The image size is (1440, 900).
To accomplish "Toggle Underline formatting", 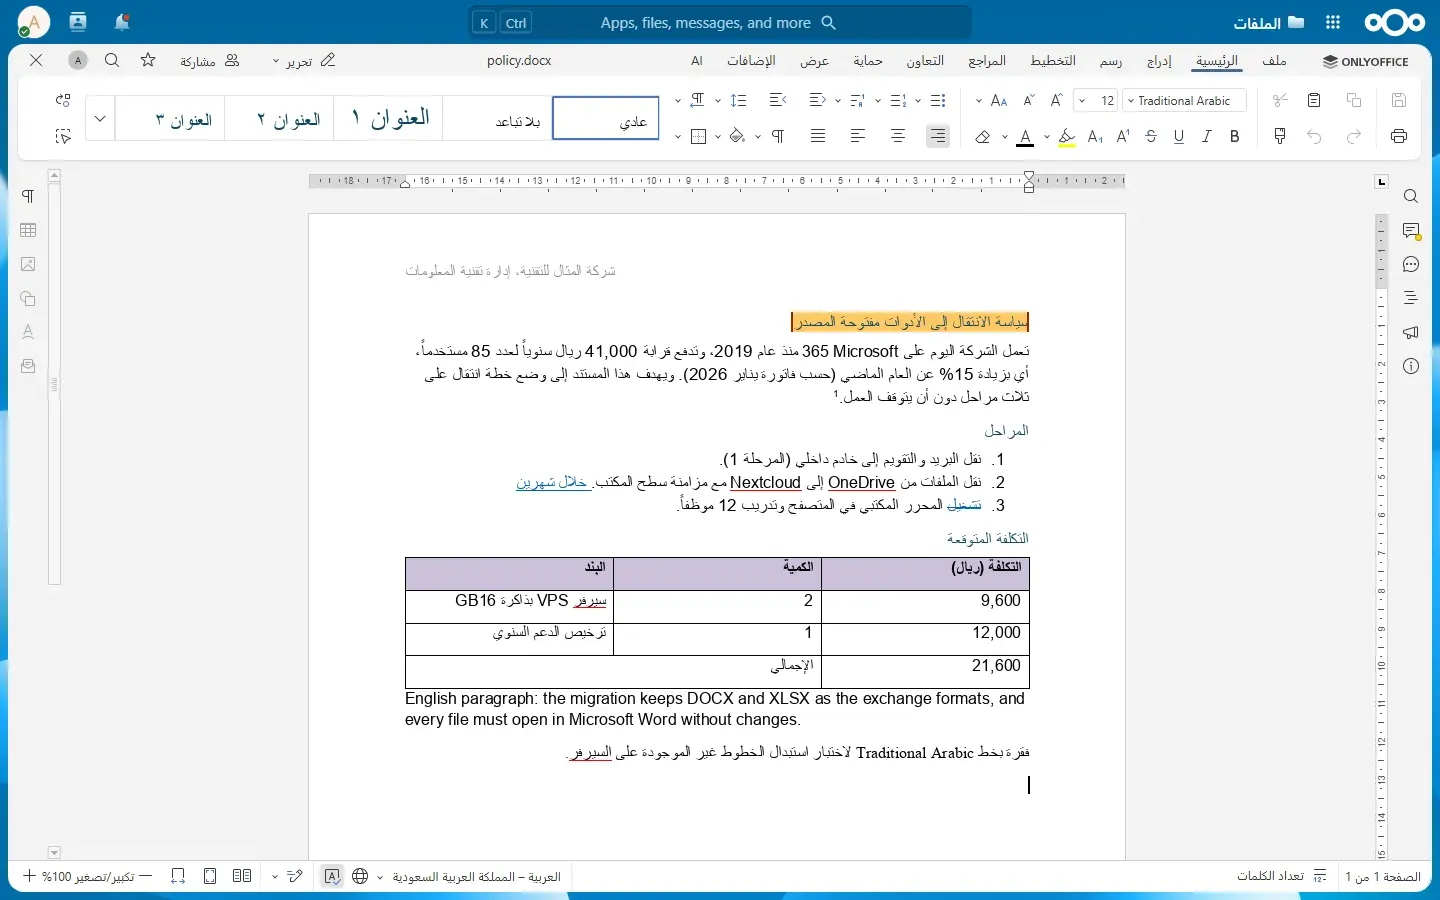I will tap(1179, 136).
